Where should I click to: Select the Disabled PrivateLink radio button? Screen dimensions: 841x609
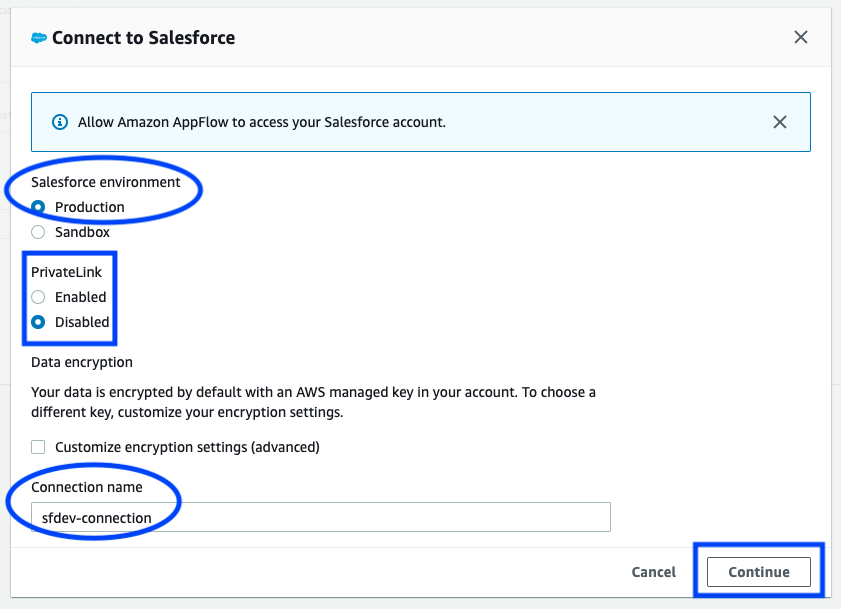(x=38, y=322)
